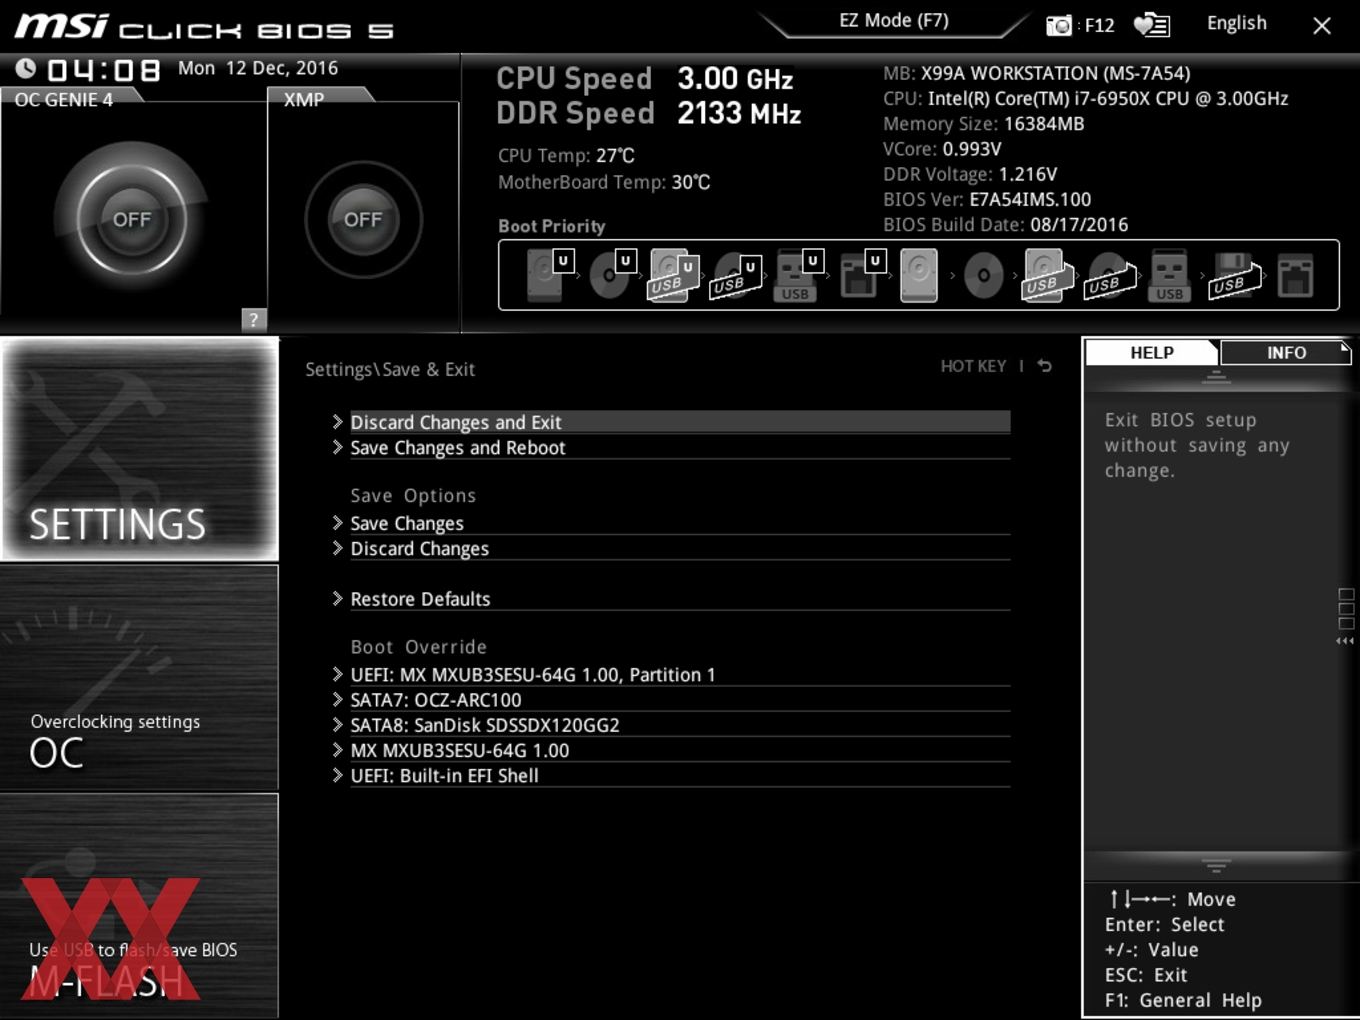Expand the SATA7: OCZ-ARC100 chevron

(338, 699)
